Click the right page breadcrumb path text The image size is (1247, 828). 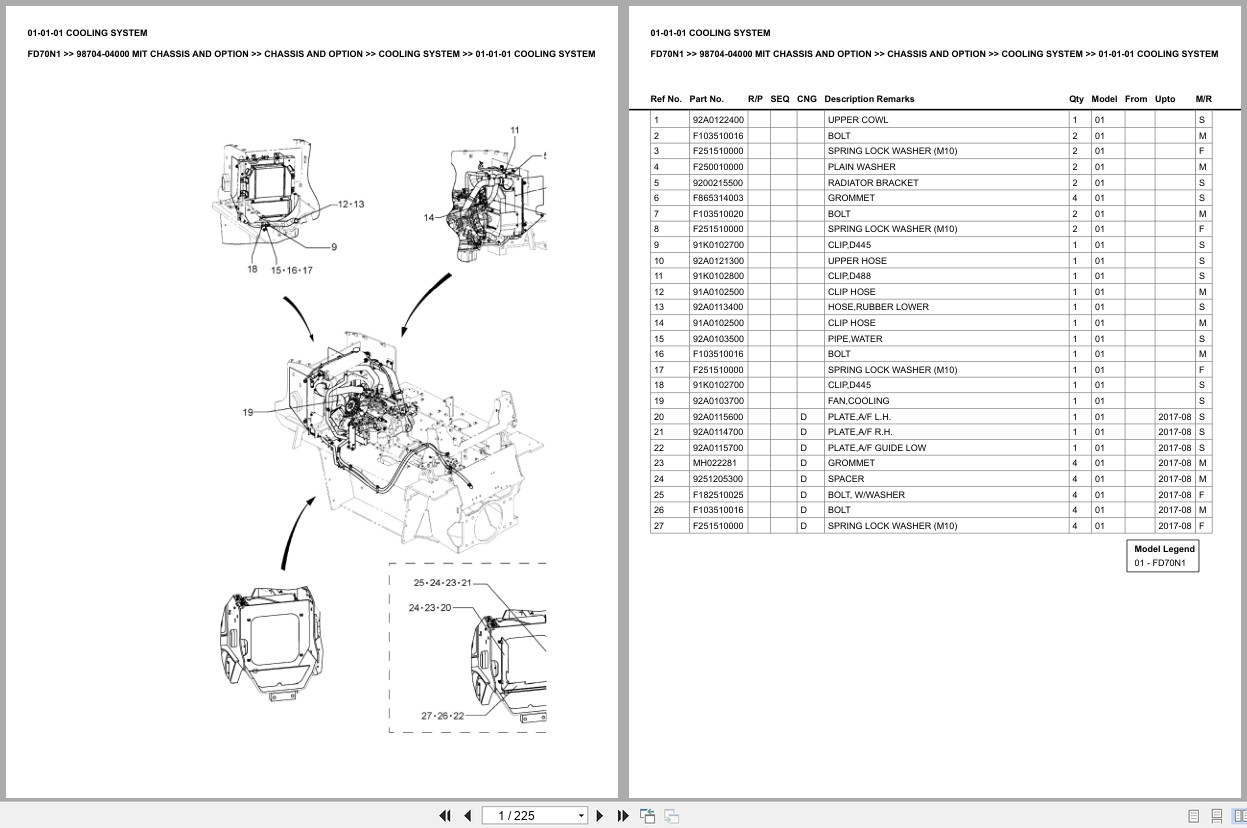(x=934, y=54)
